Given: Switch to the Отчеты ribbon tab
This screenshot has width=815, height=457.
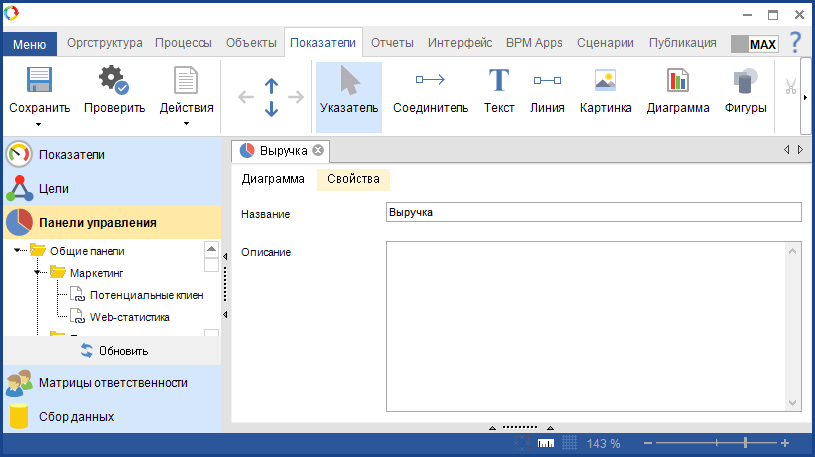Looking at the screenshot, I should (392, 43).
